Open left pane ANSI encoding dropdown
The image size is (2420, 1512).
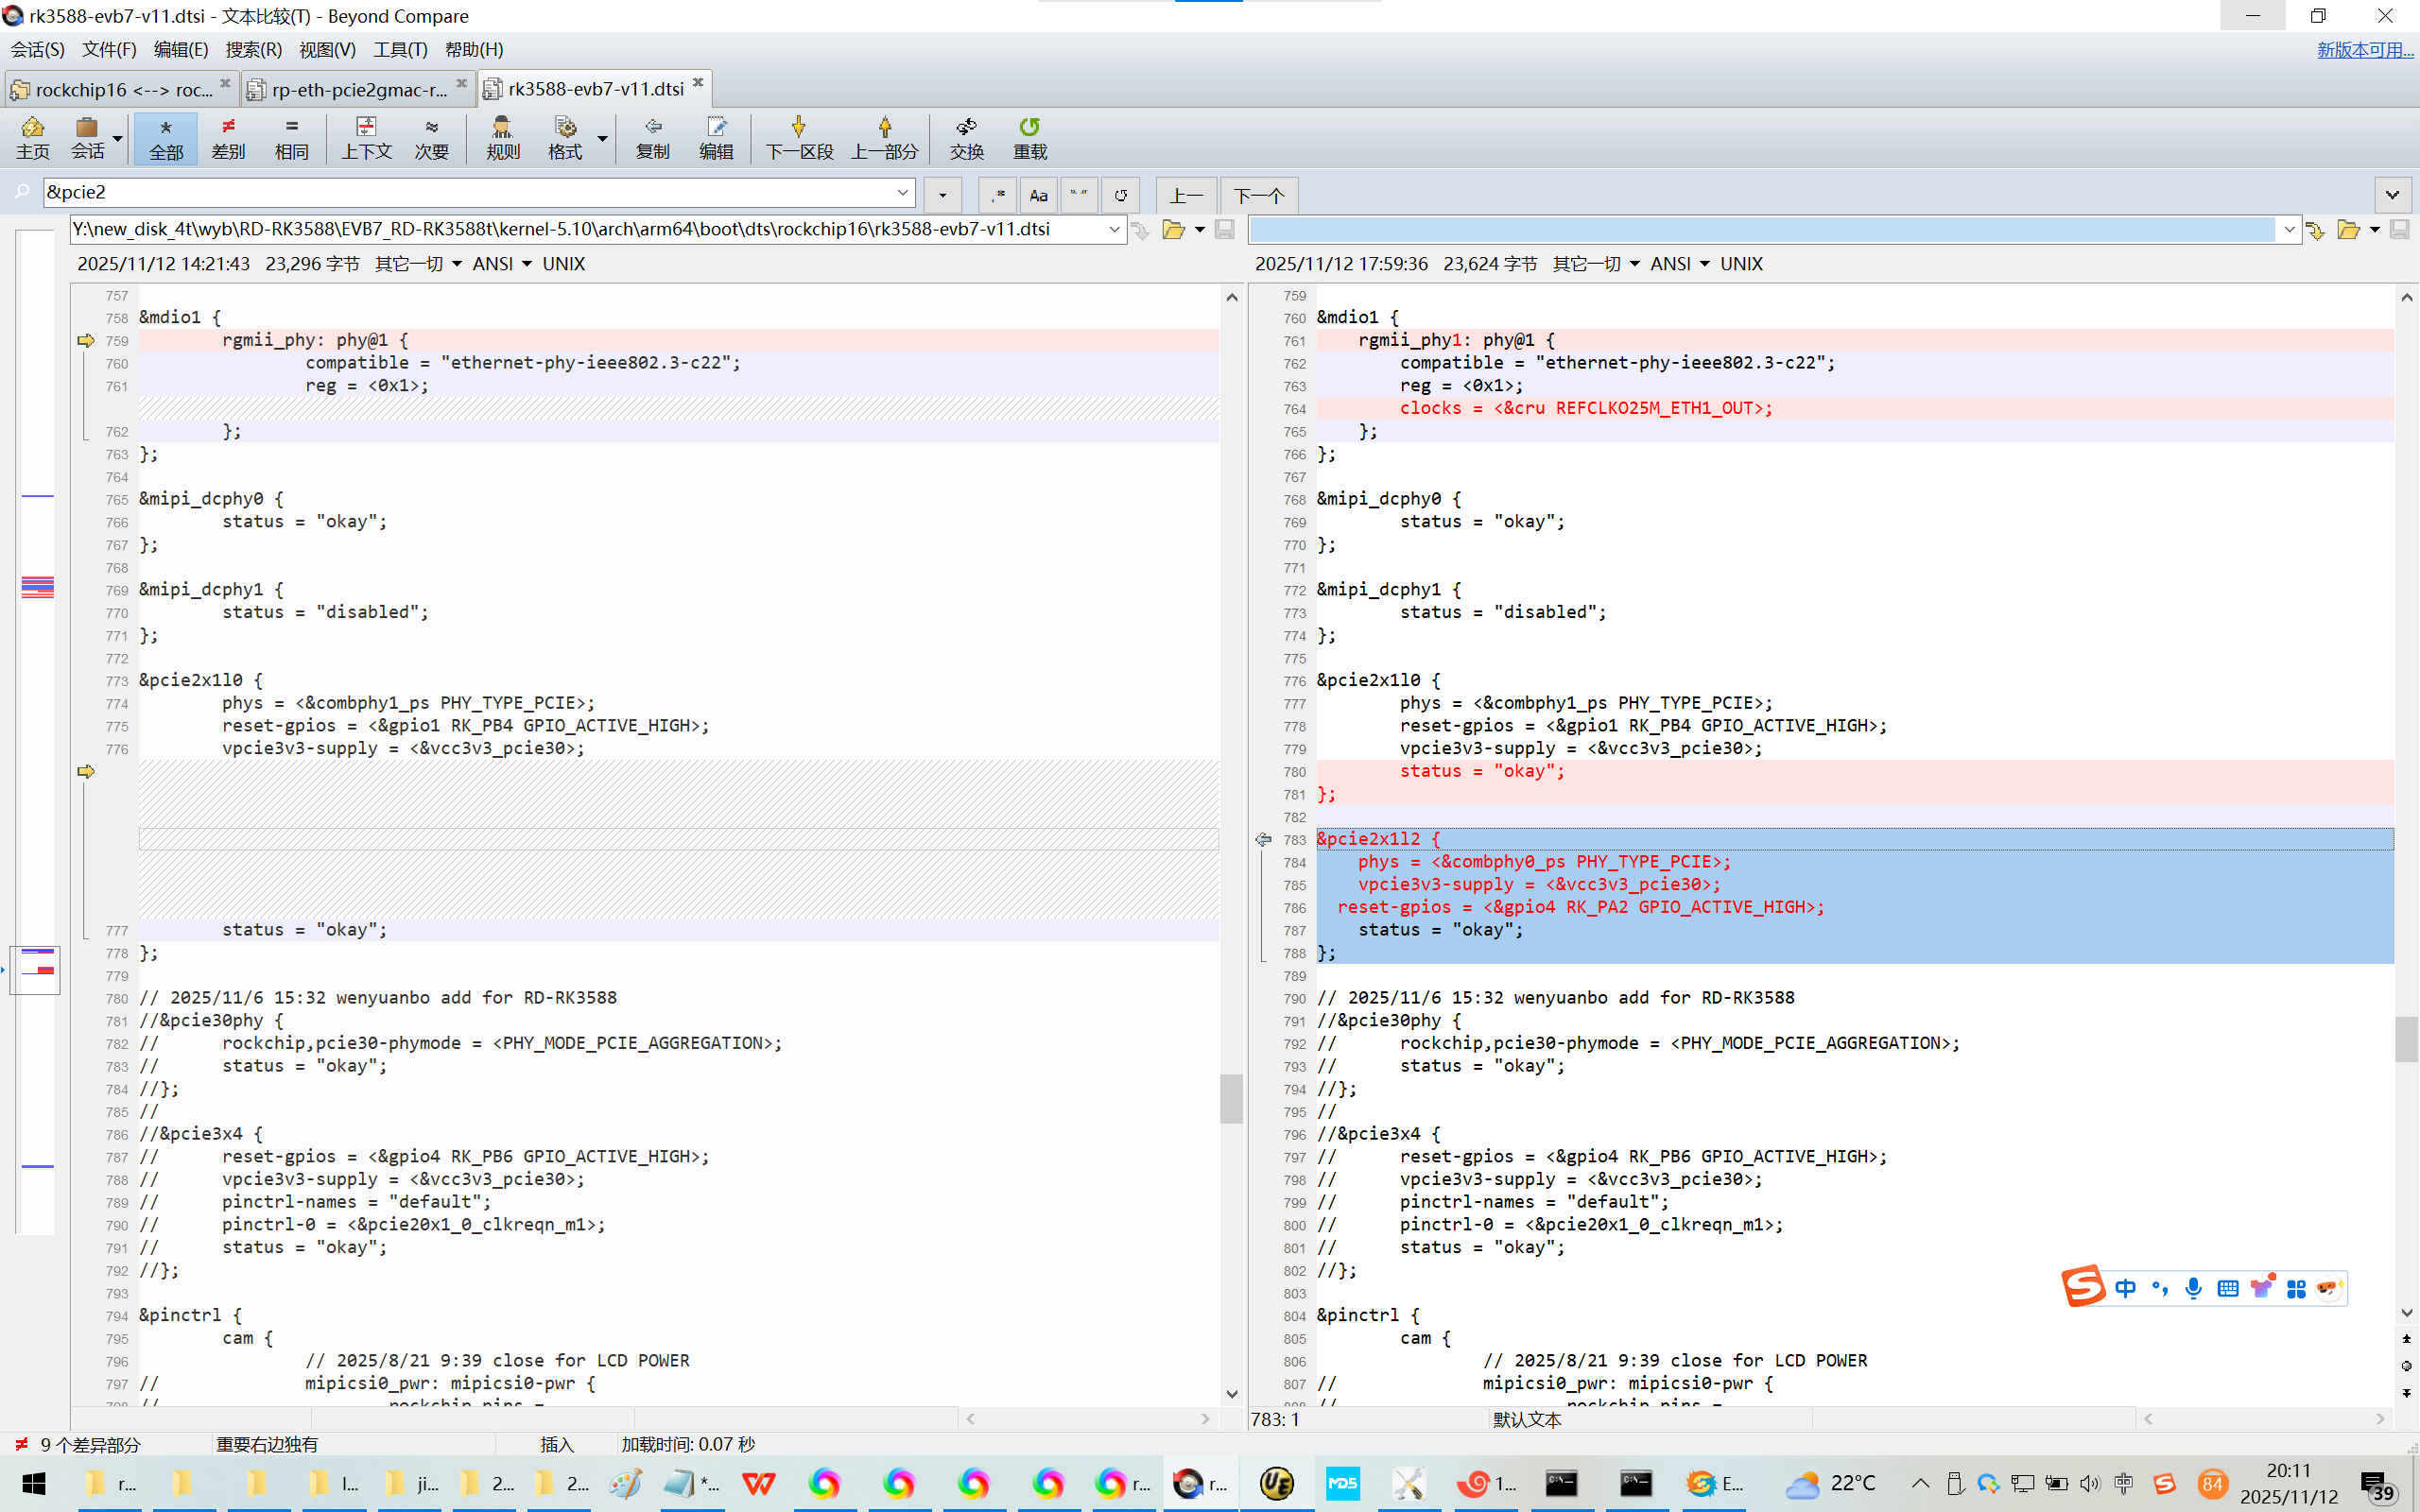click(502, 264)
